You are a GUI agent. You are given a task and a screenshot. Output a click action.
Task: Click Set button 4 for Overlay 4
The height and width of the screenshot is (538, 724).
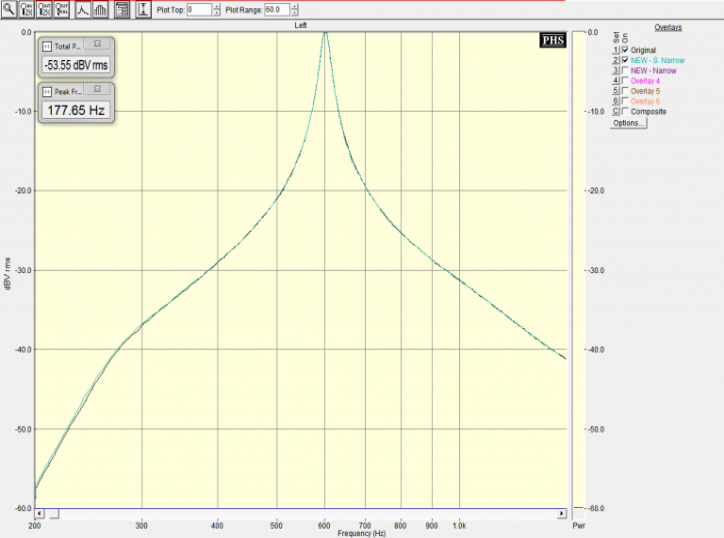[615, 81]
